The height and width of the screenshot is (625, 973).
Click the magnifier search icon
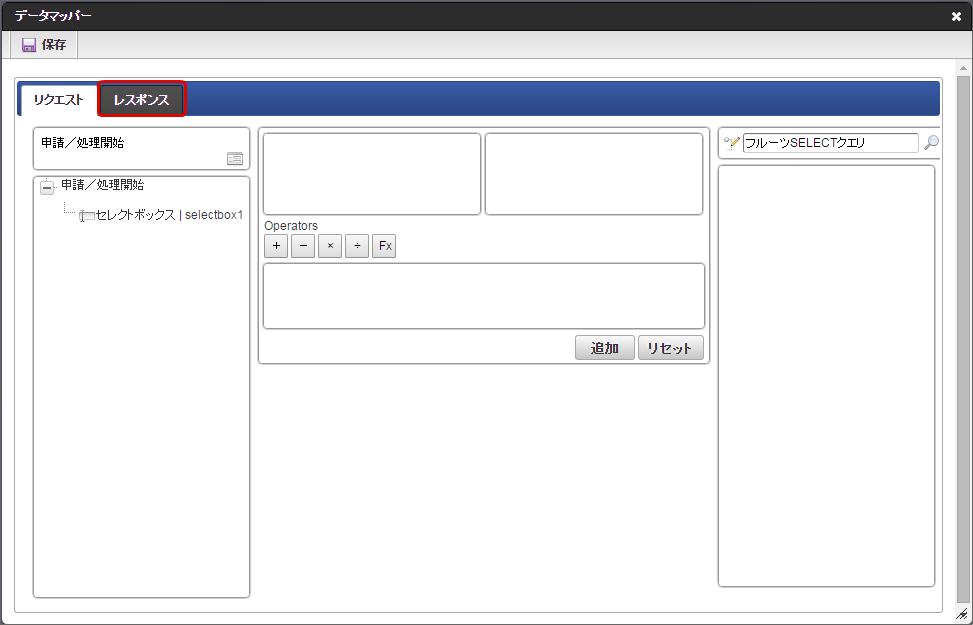pos(931,143)
